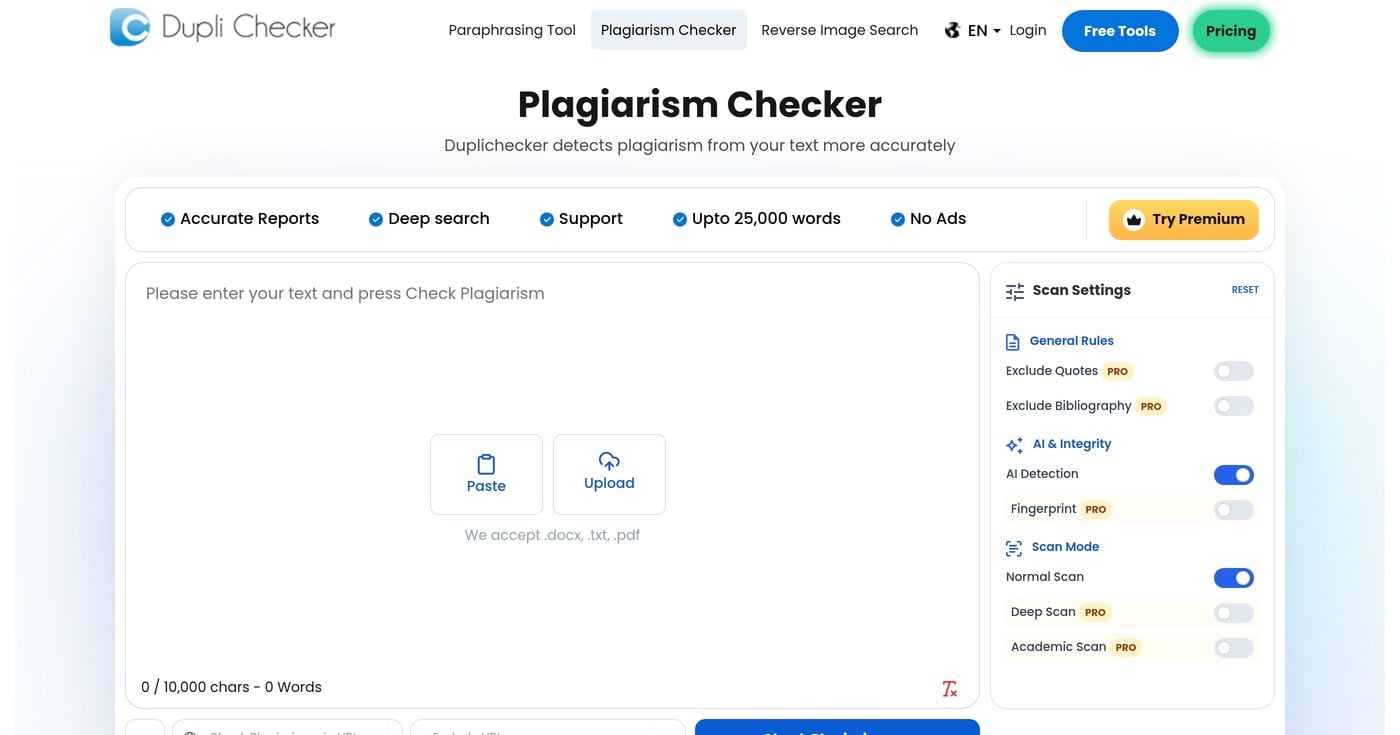Expand the EN language dropdown

984,31
